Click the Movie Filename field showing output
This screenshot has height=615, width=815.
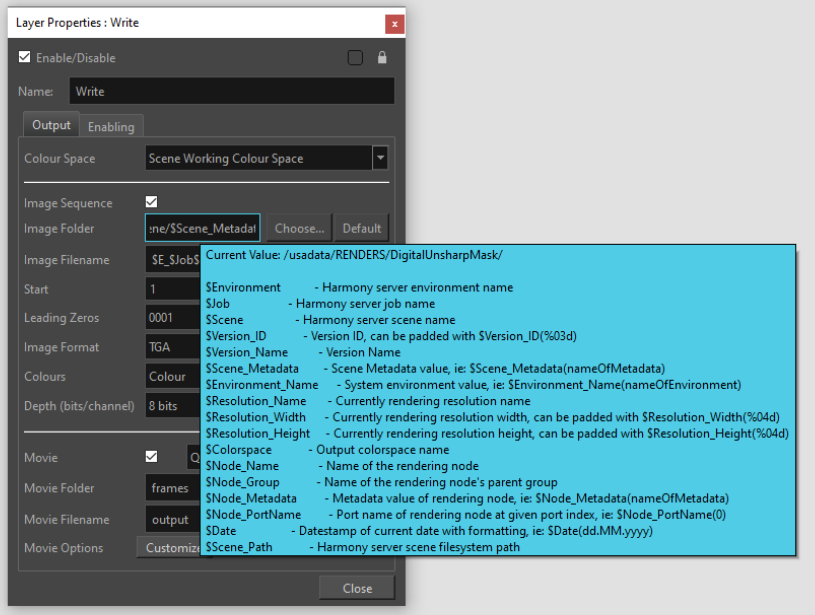[173, 519]
